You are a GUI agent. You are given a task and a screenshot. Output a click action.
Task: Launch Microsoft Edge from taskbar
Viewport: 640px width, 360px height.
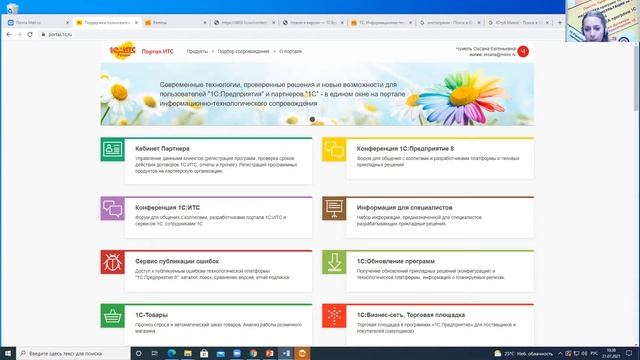171,353
